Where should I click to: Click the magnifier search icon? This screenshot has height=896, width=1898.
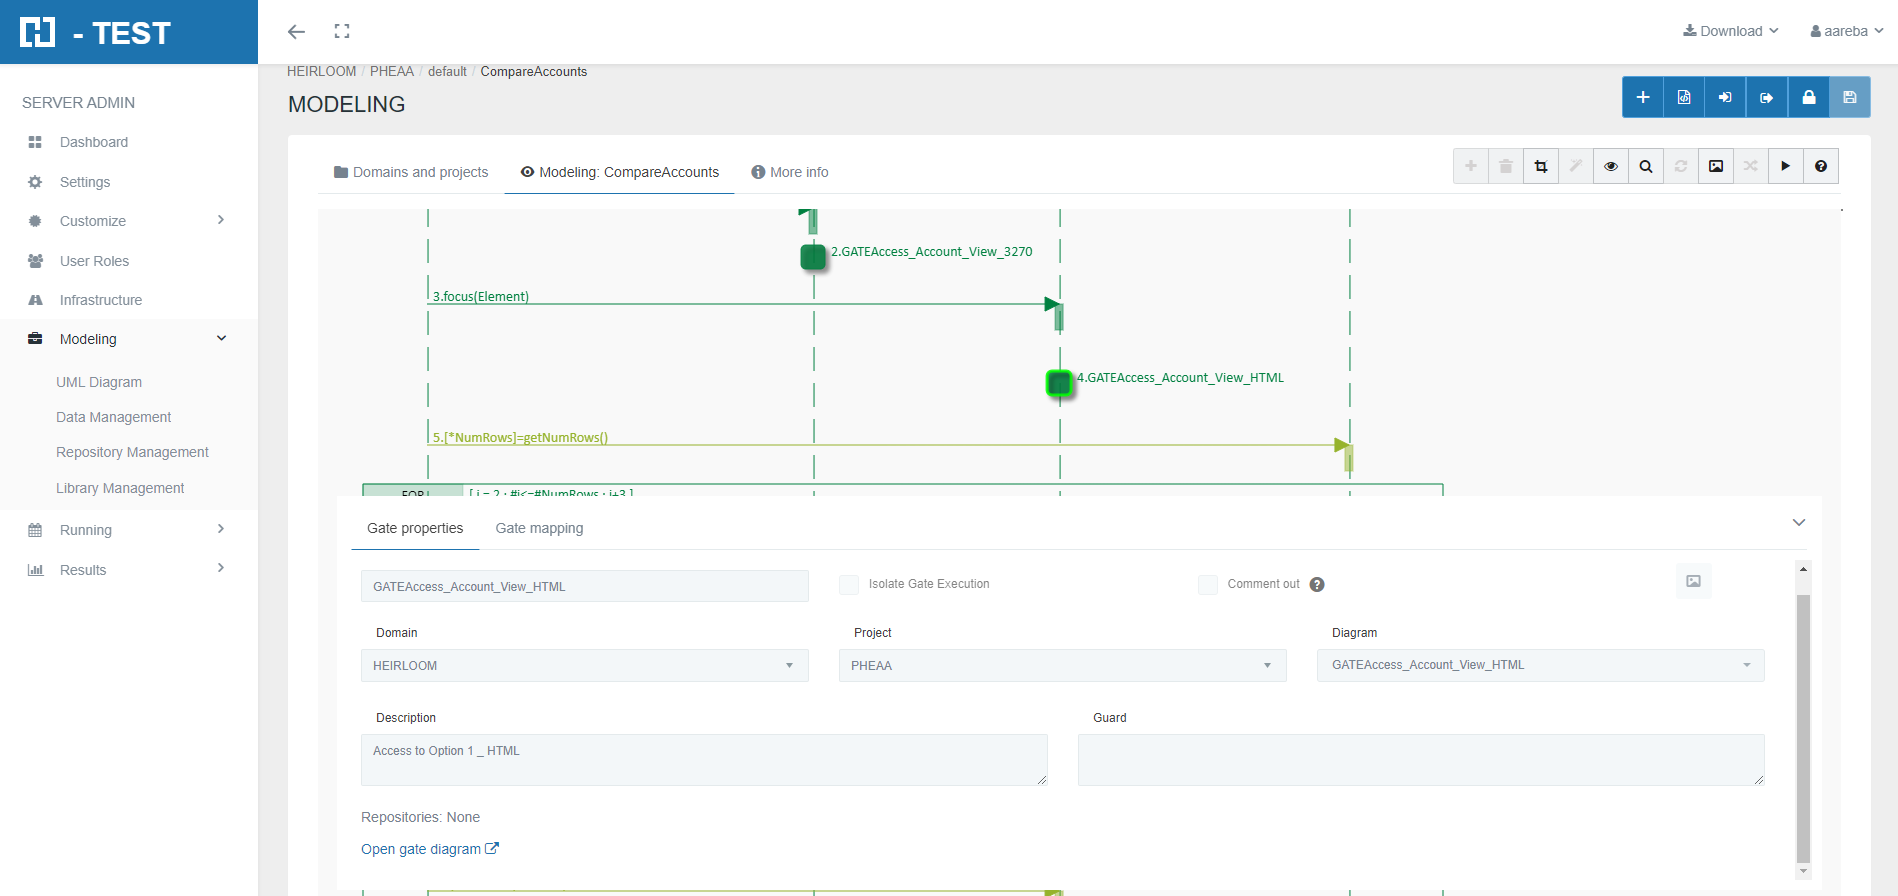(1645, 166)
